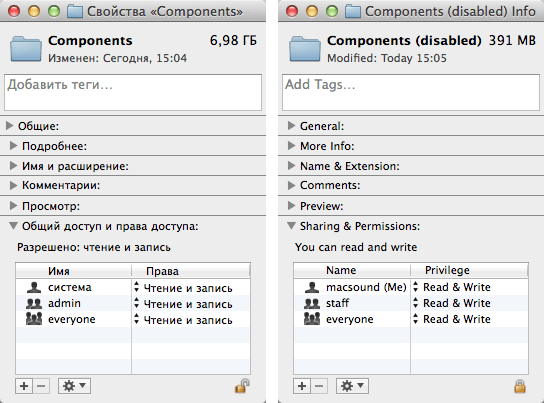This screenshot has height=403, width=544.
Task: Click the Components folder icon next to 6,98 ГБ
Action: click(x=26, y=49)
